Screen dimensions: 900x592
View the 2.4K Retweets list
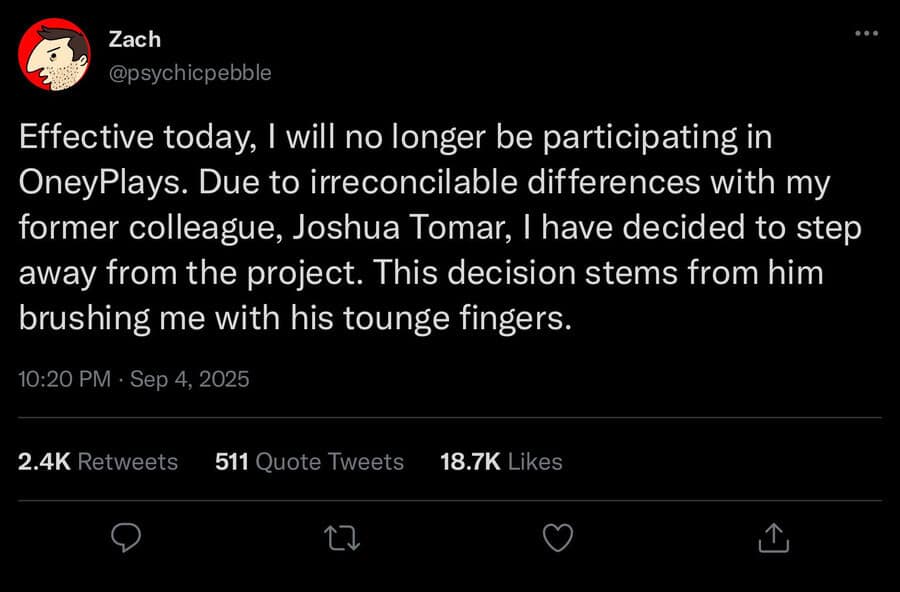pyautogui.click(x=98, y=462)
